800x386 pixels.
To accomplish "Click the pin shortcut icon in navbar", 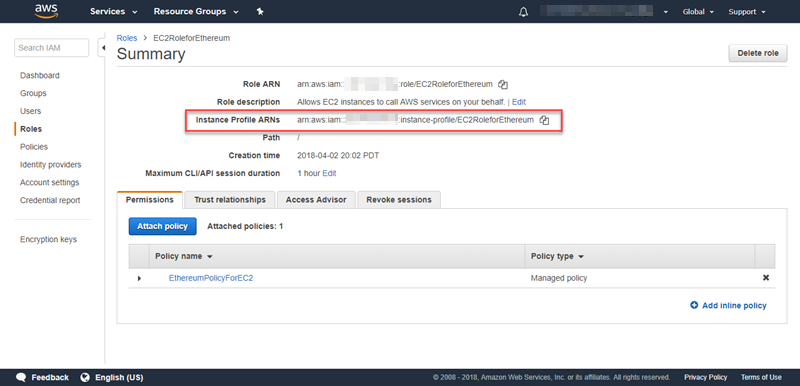I will pyautogui.click(x=260, y=12).
